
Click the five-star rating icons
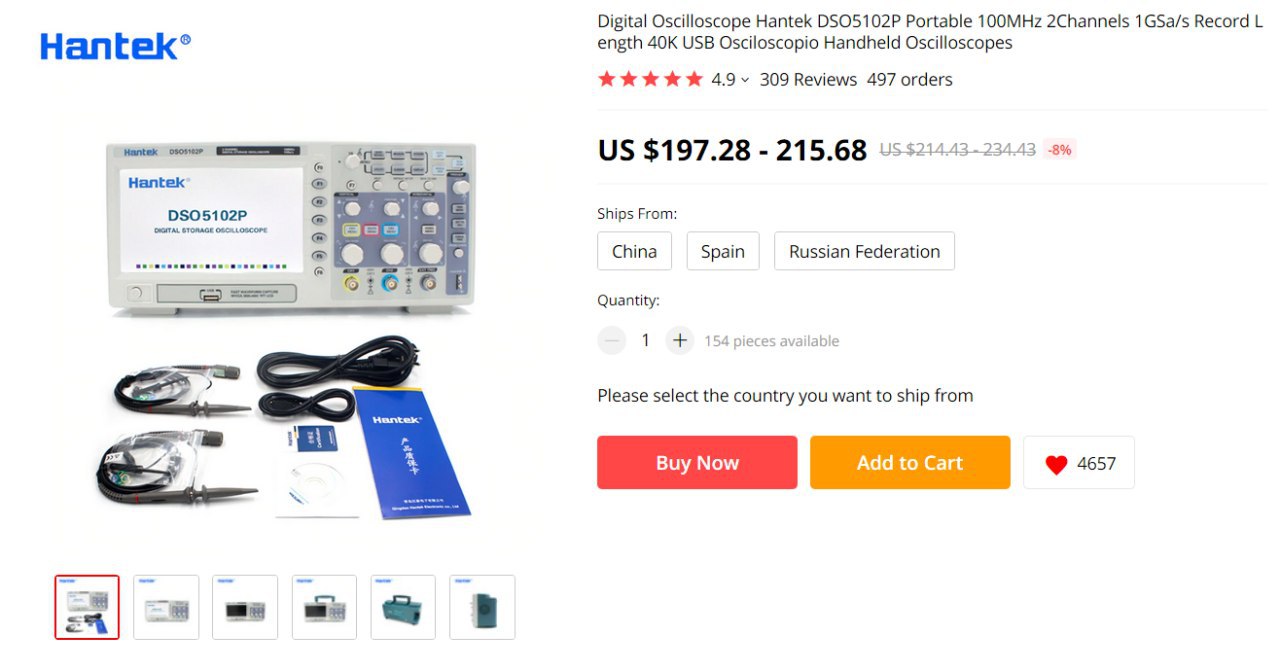tap(651, 79)
